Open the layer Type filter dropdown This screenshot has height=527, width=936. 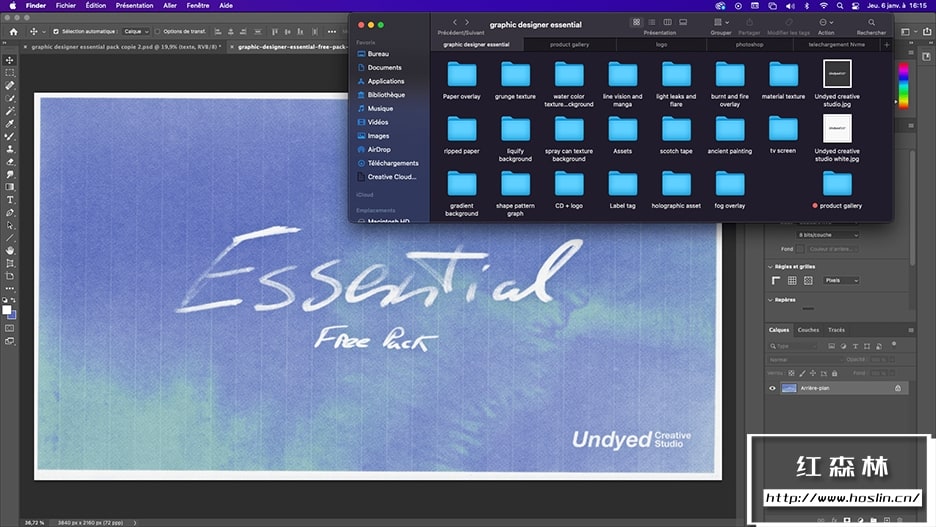pos(793,346)
